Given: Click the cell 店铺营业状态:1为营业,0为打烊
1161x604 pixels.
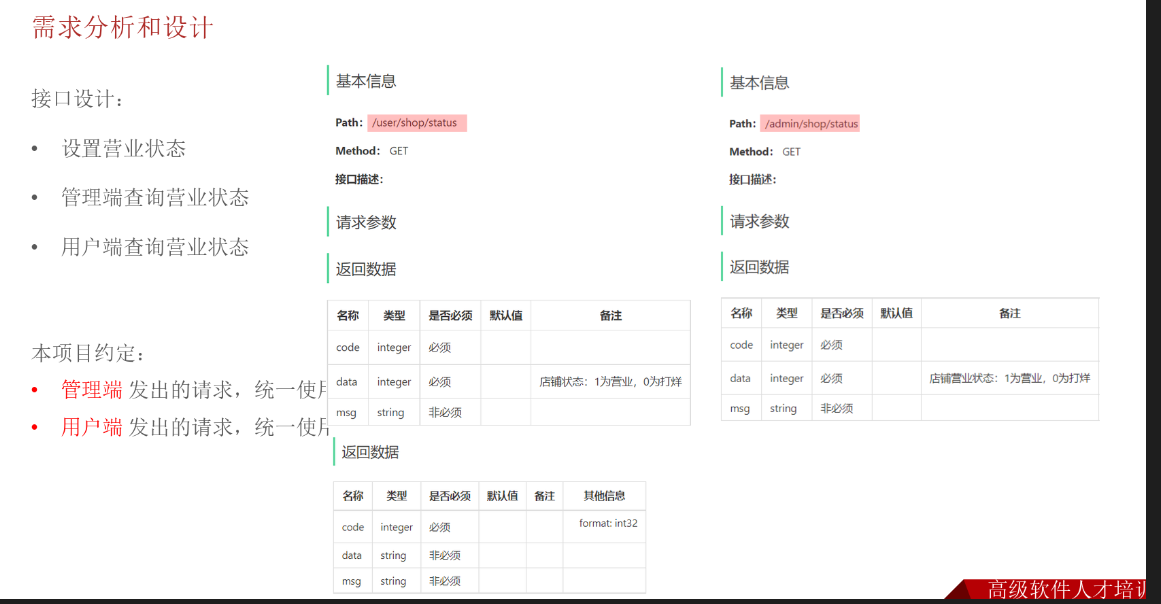Looking at the screenshot, I should point(1009,378).
